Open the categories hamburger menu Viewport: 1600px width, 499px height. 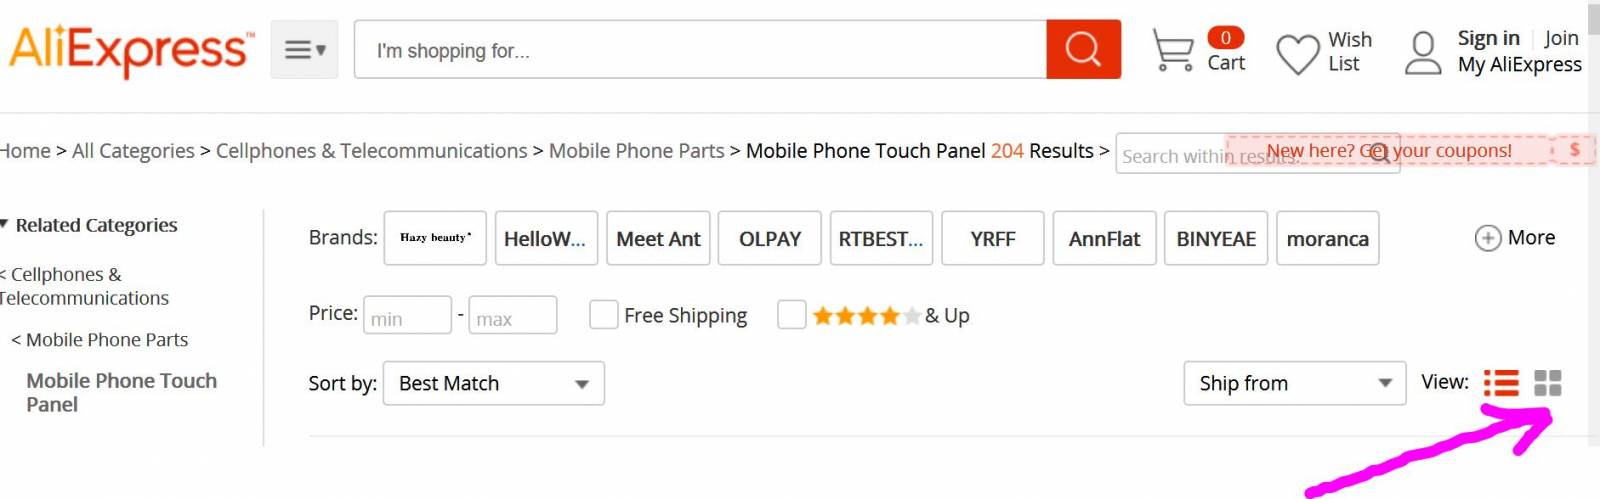pos(304,49)
